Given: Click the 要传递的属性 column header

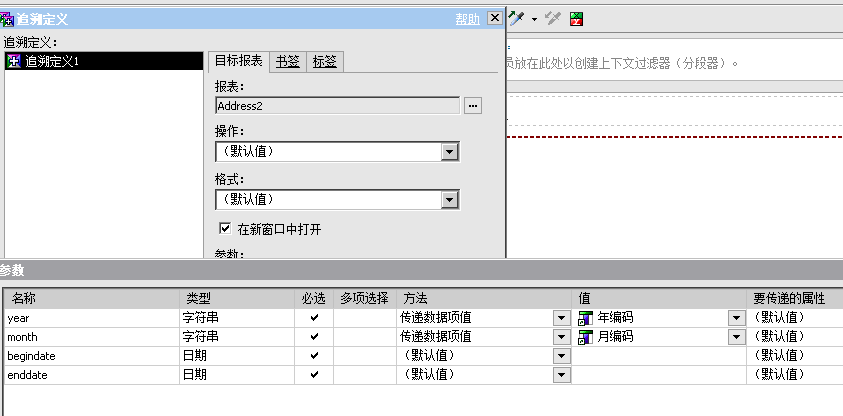Looking at the screenshot, I should (795, 298).
